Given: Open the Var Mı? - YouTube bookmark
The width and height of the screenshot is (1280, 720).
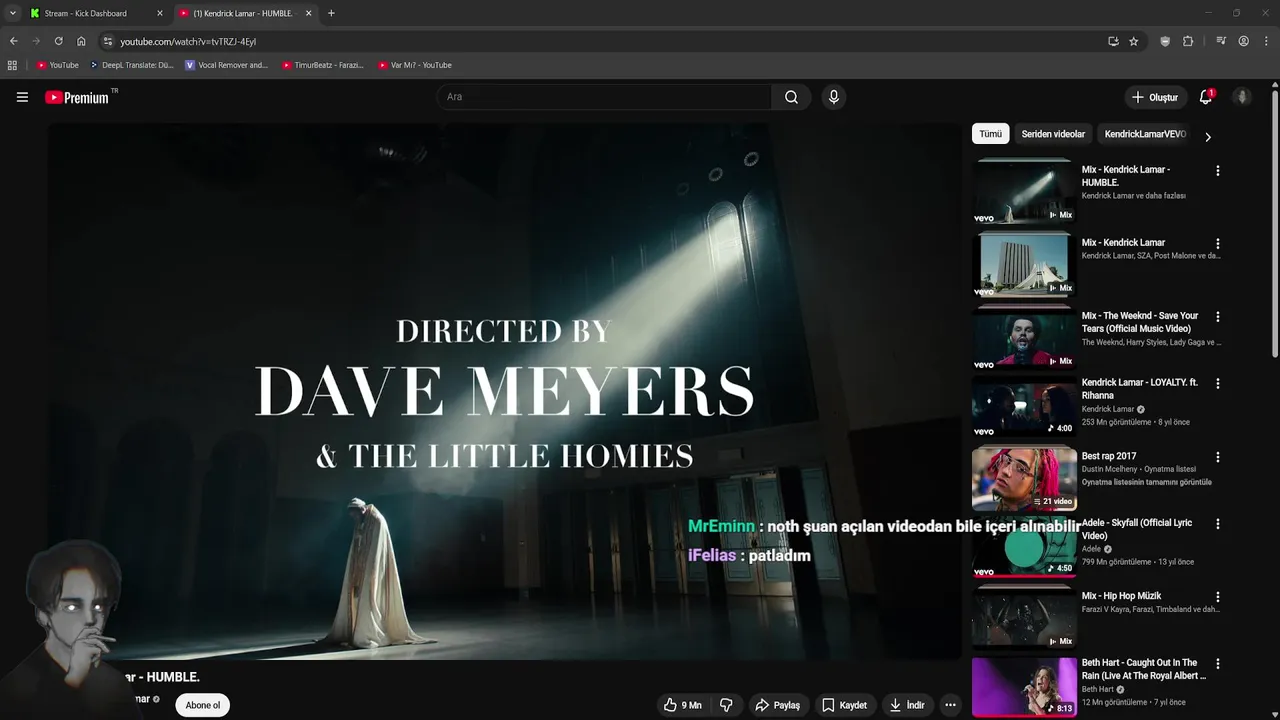Looking at the screenshot, I should [x=415, y=65].
